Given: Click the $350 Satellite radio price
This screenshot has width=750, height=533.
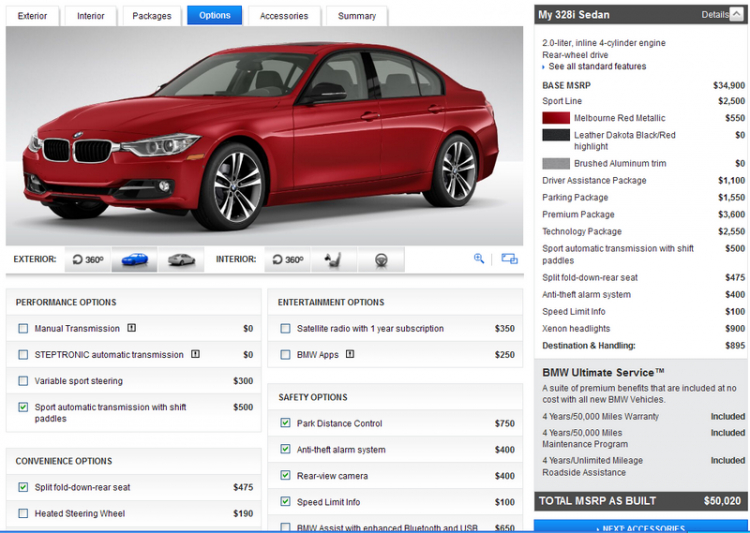Looking at the screenshot, I should pos(505,329).
